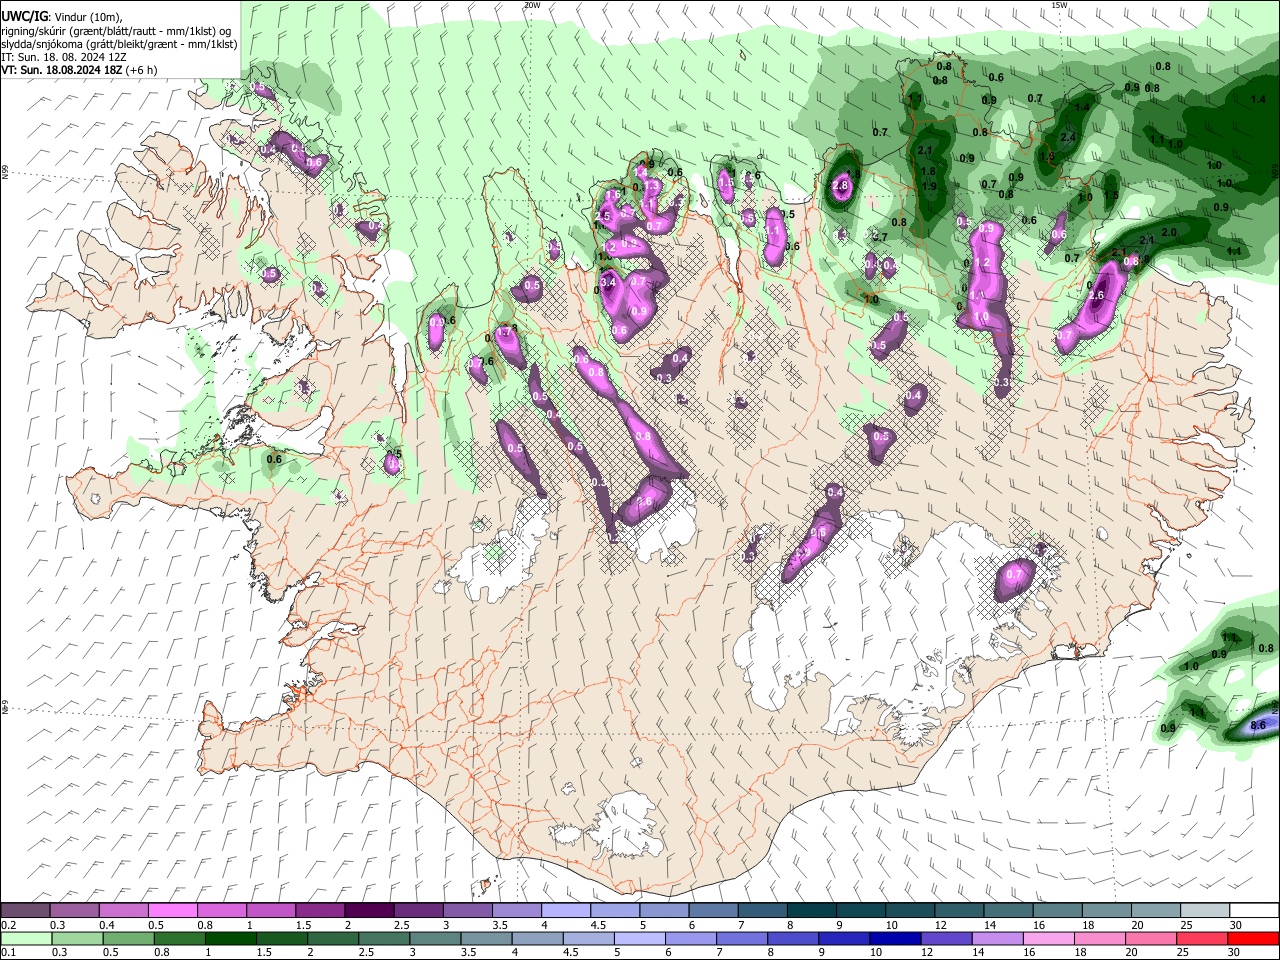Click the 'VT: Sun. 18.08.2024 18Z (+6 h)' line

(x=79, y=71)
